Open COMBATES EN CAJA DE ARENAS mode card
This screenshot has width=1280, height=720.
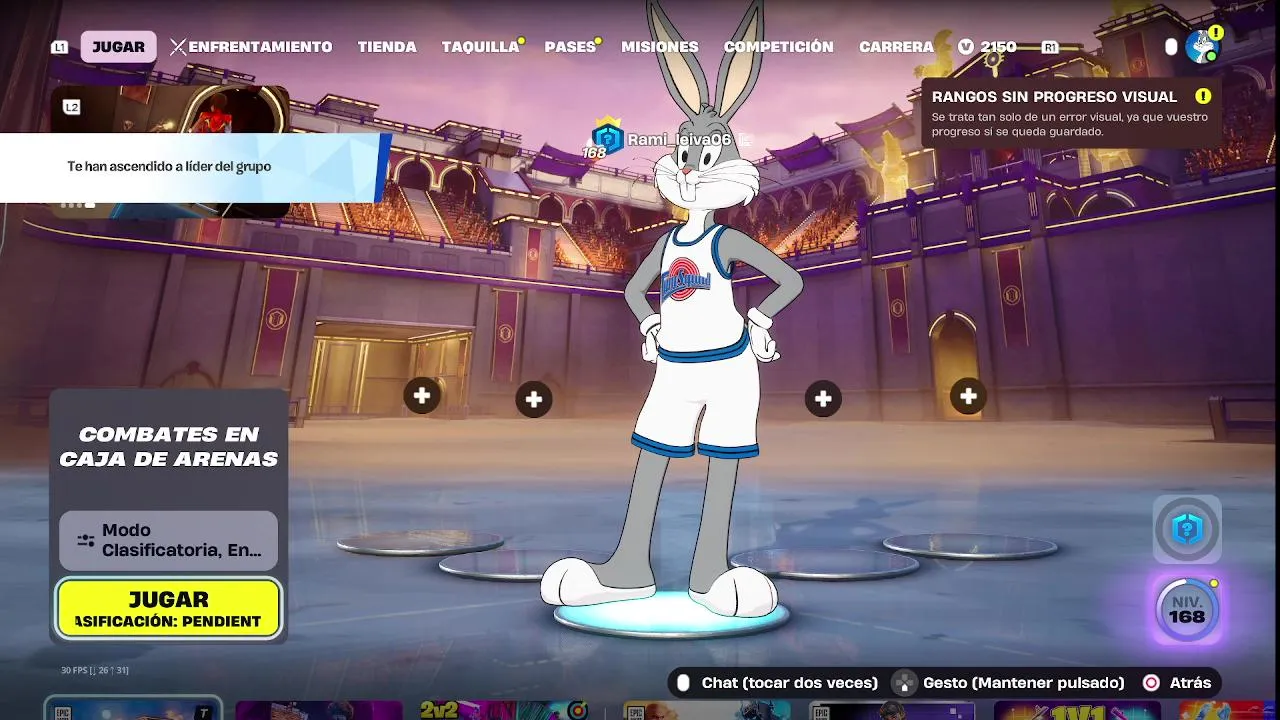[168, 446]
